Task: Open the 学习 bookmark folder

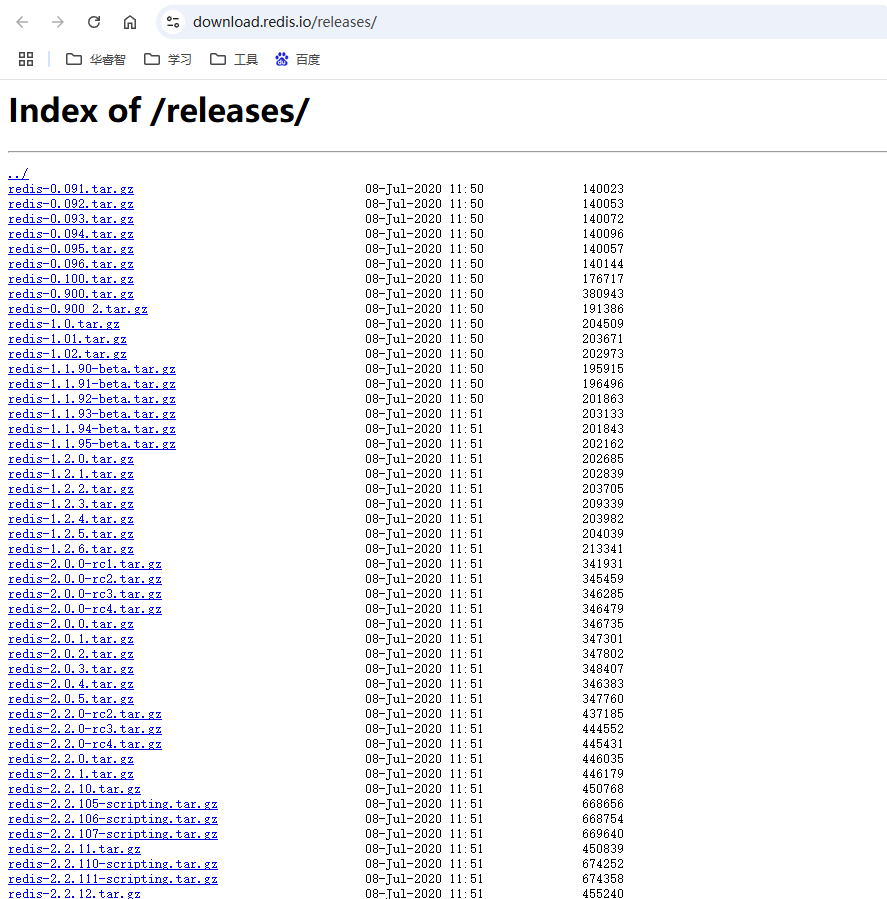Action: pyautogui.click(x=168, y=59)
